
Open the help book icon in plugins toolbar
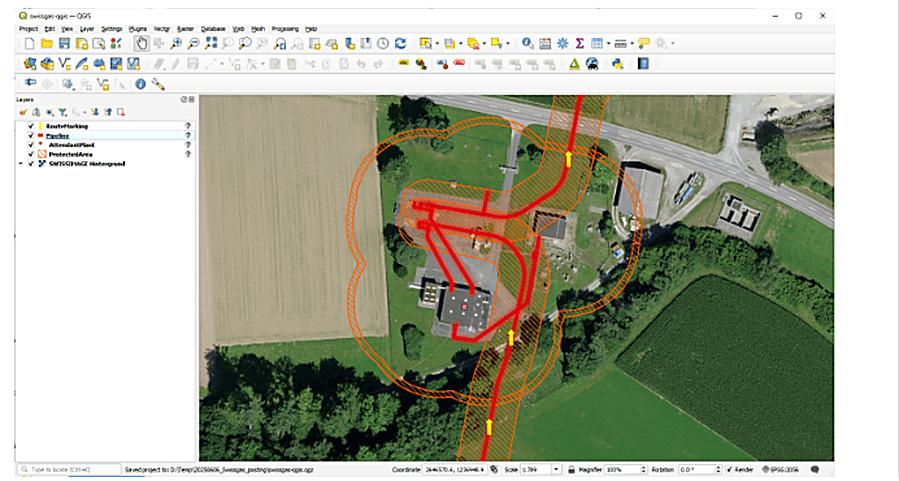[x=643, y=64]
